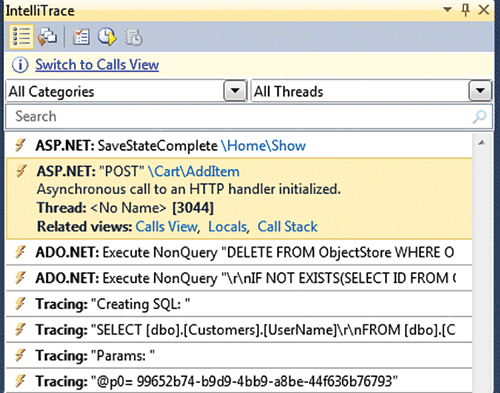Click the calls view toolbar icon
Screen dimensions: 500x393
click(x=47, y=37)
